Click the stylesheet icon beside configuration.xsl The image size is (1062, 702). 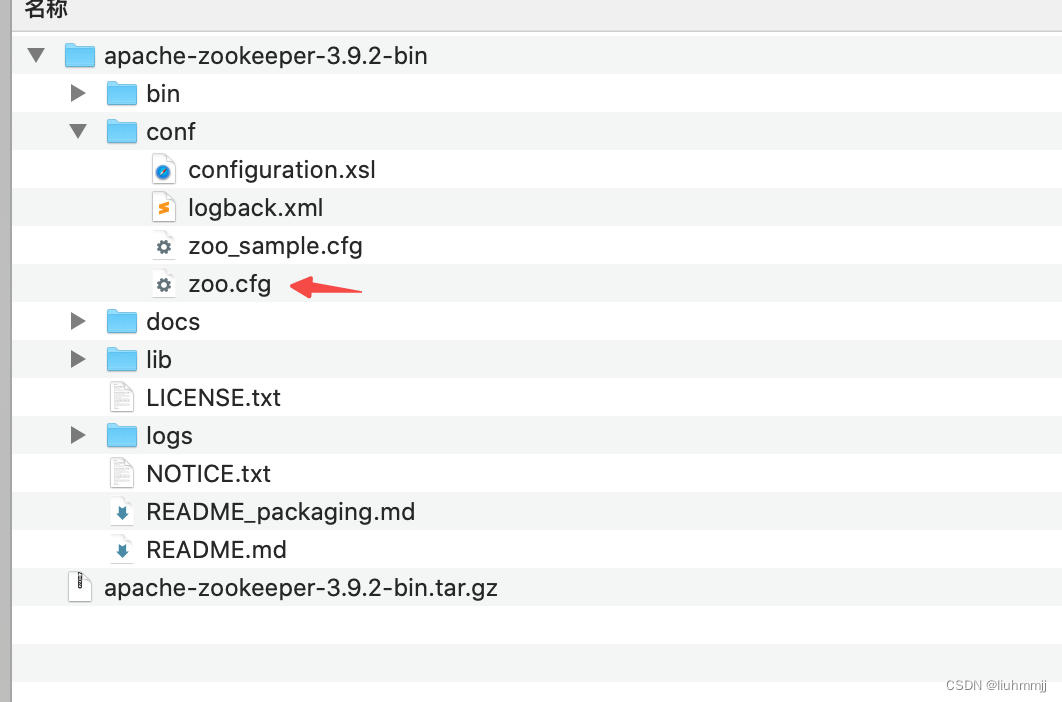(x=163, y=169)
